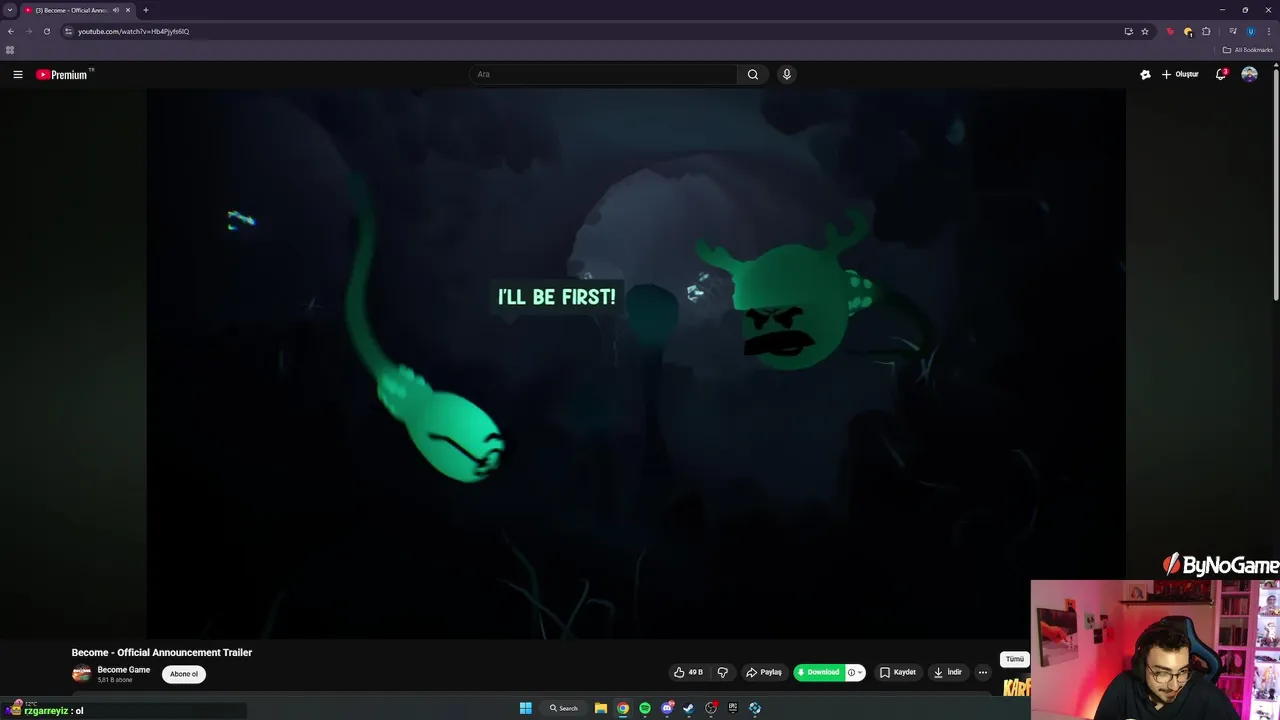
Task: Expand the Download options arrow
Action: tap(859, 672)
